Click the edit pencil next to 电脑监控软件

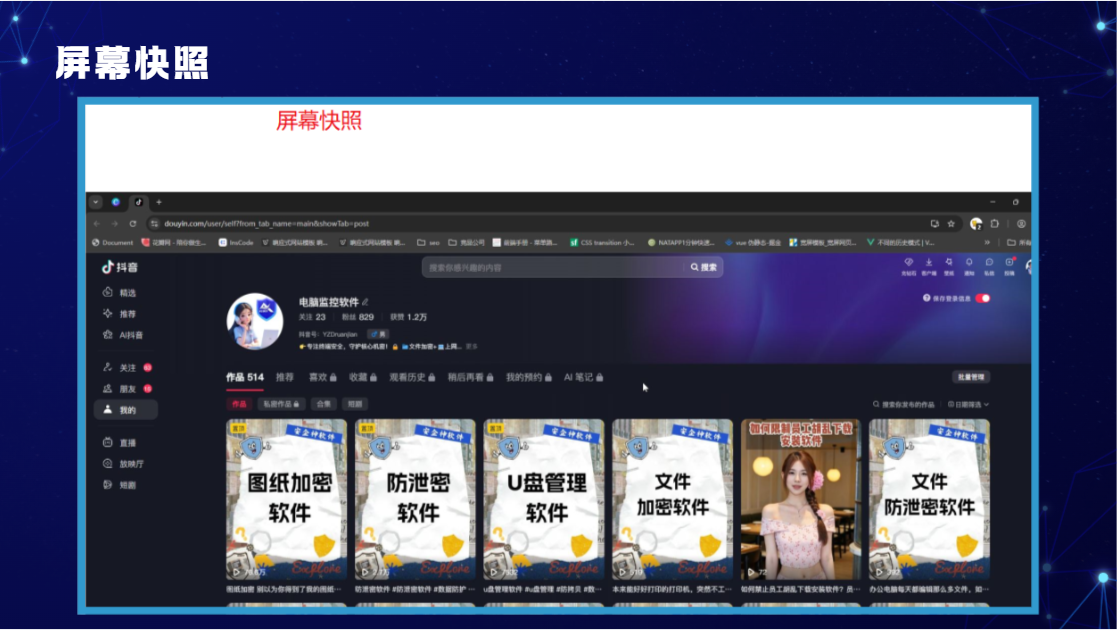click(x=365, y=302)
